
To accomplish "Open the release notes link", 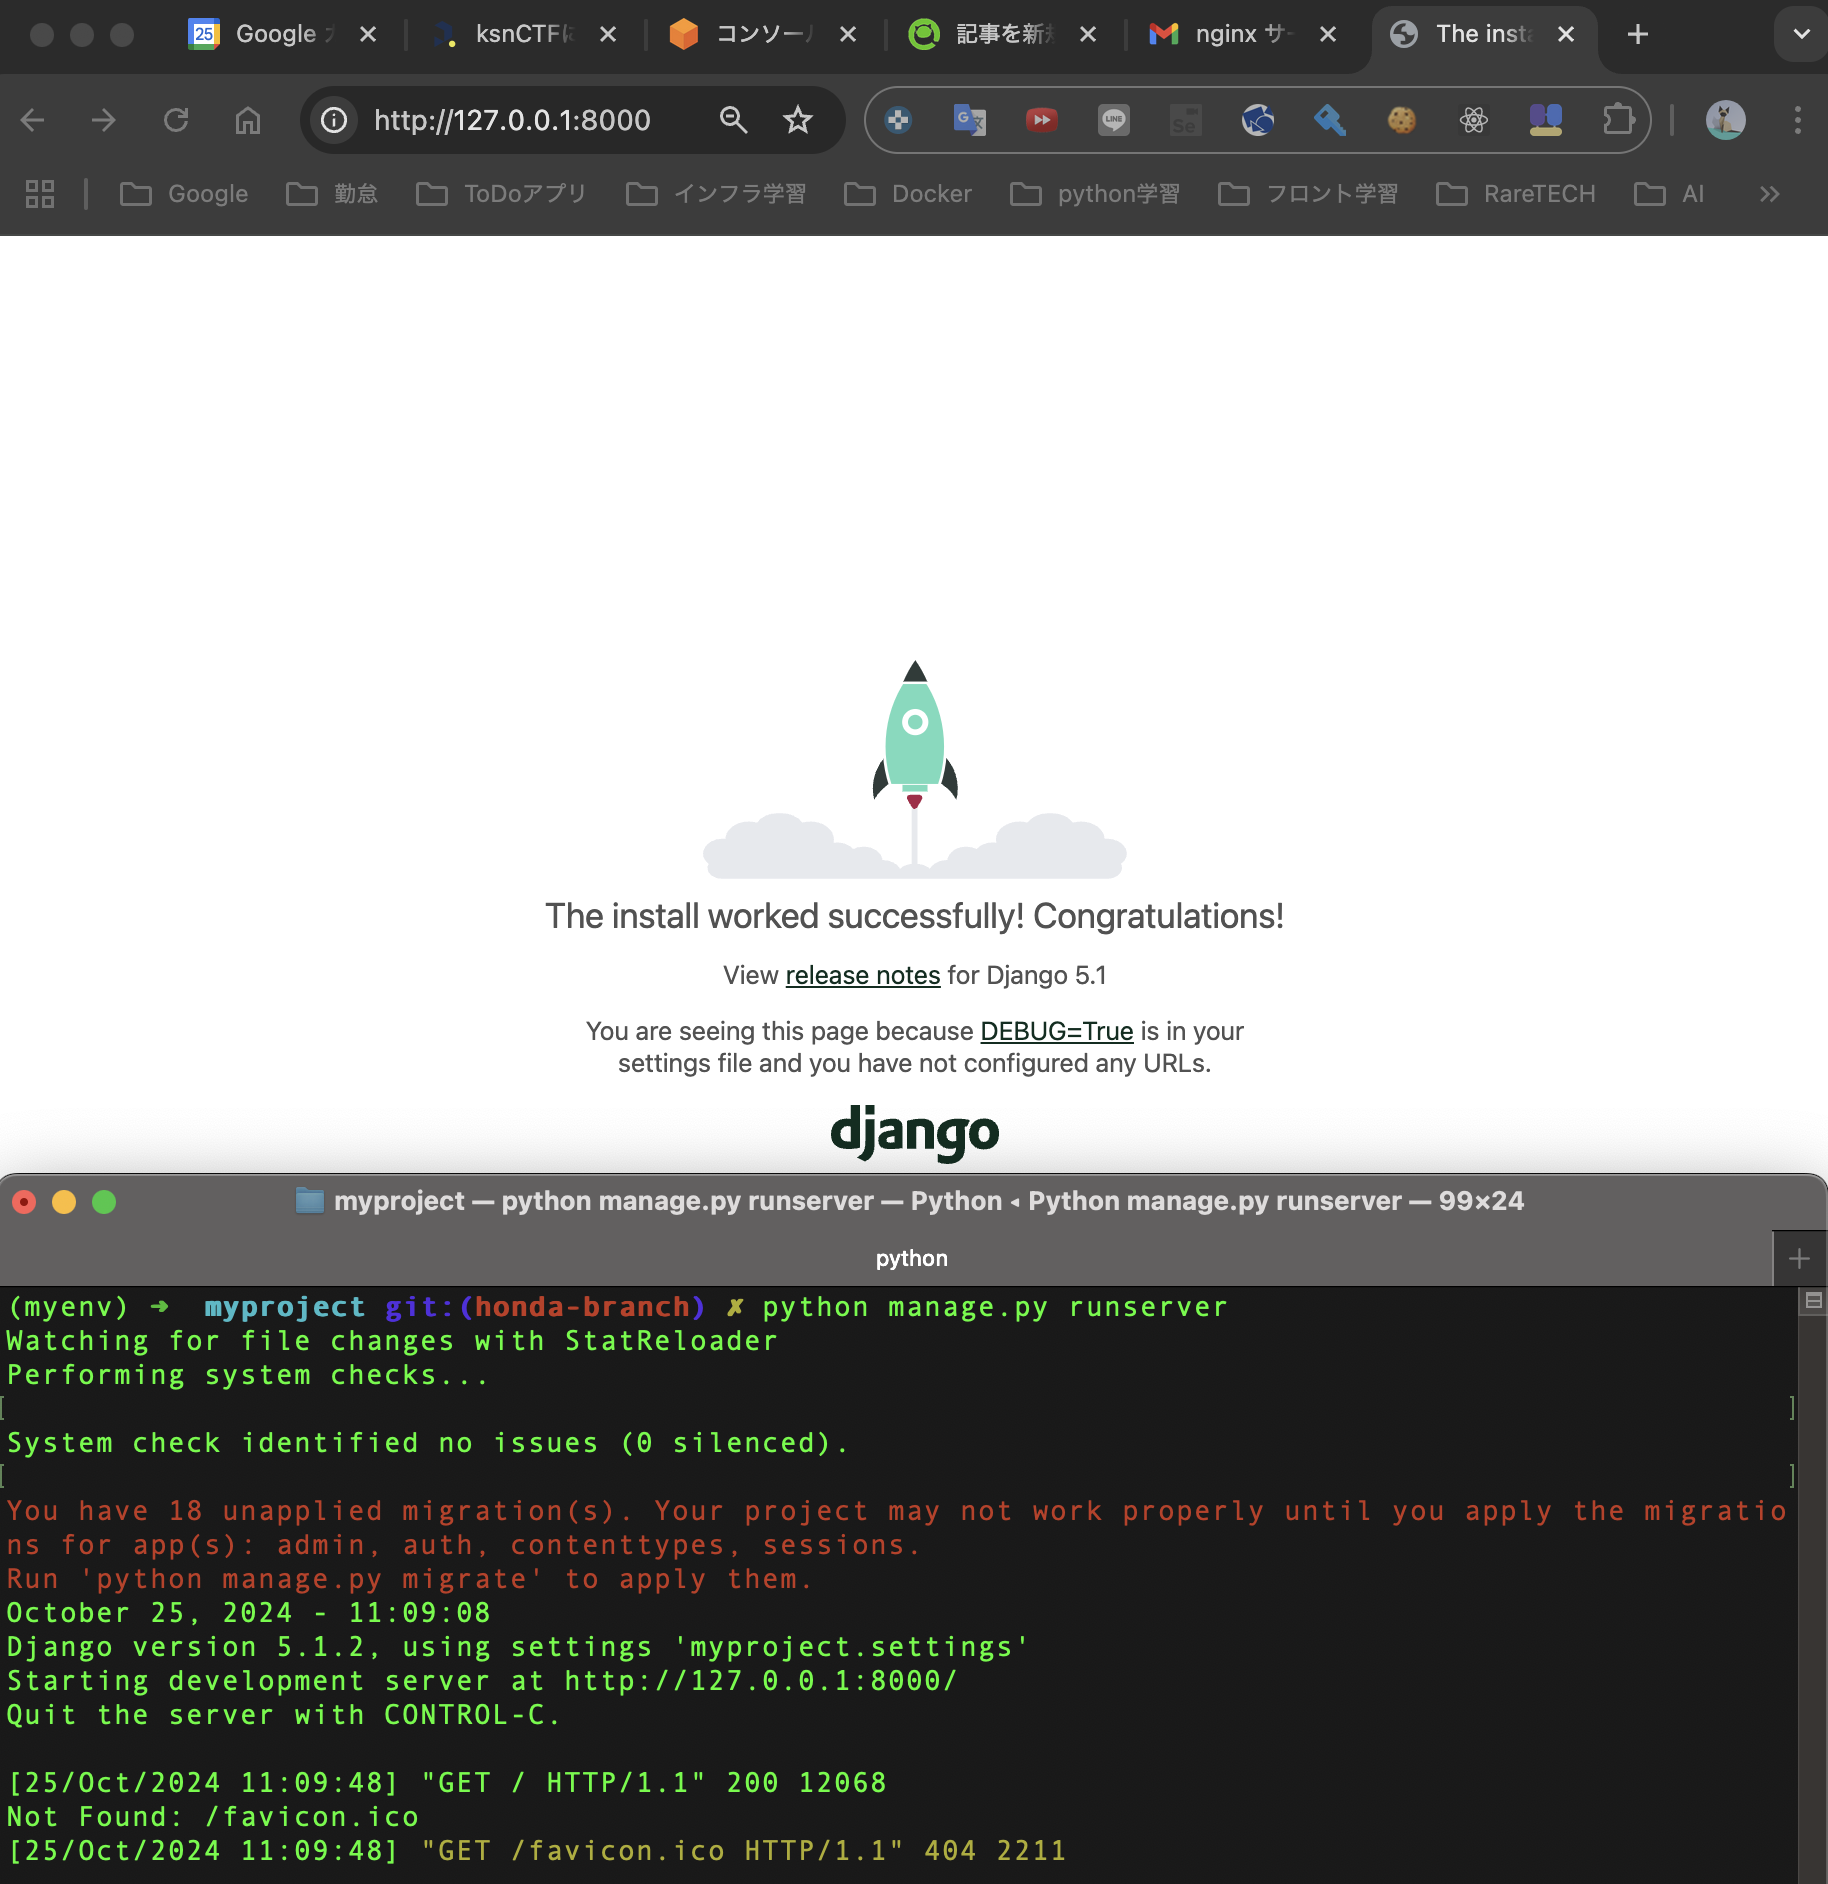I will [863, 975].
